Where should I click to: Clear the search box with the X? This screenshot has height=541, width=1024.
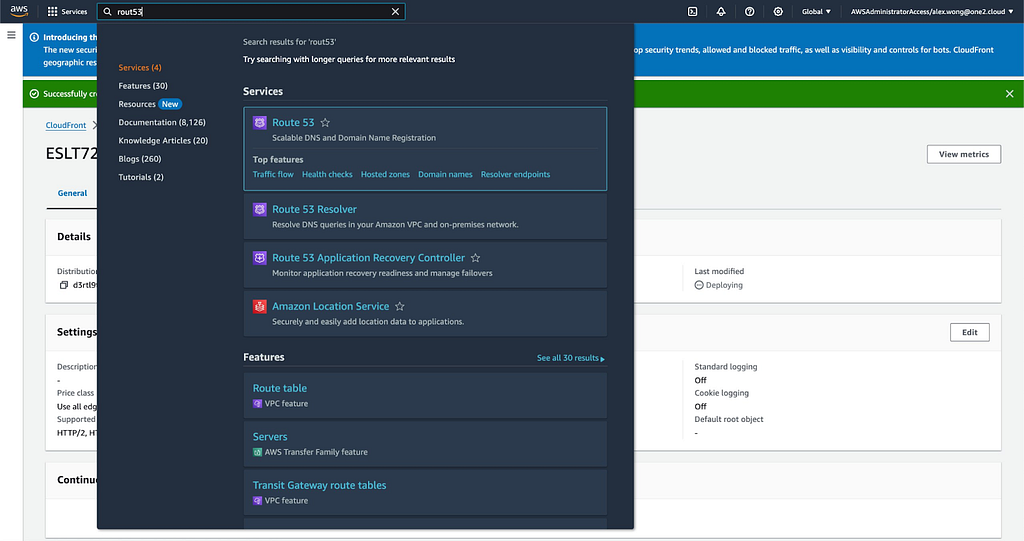pyautogui.click(x=395, y=11)
